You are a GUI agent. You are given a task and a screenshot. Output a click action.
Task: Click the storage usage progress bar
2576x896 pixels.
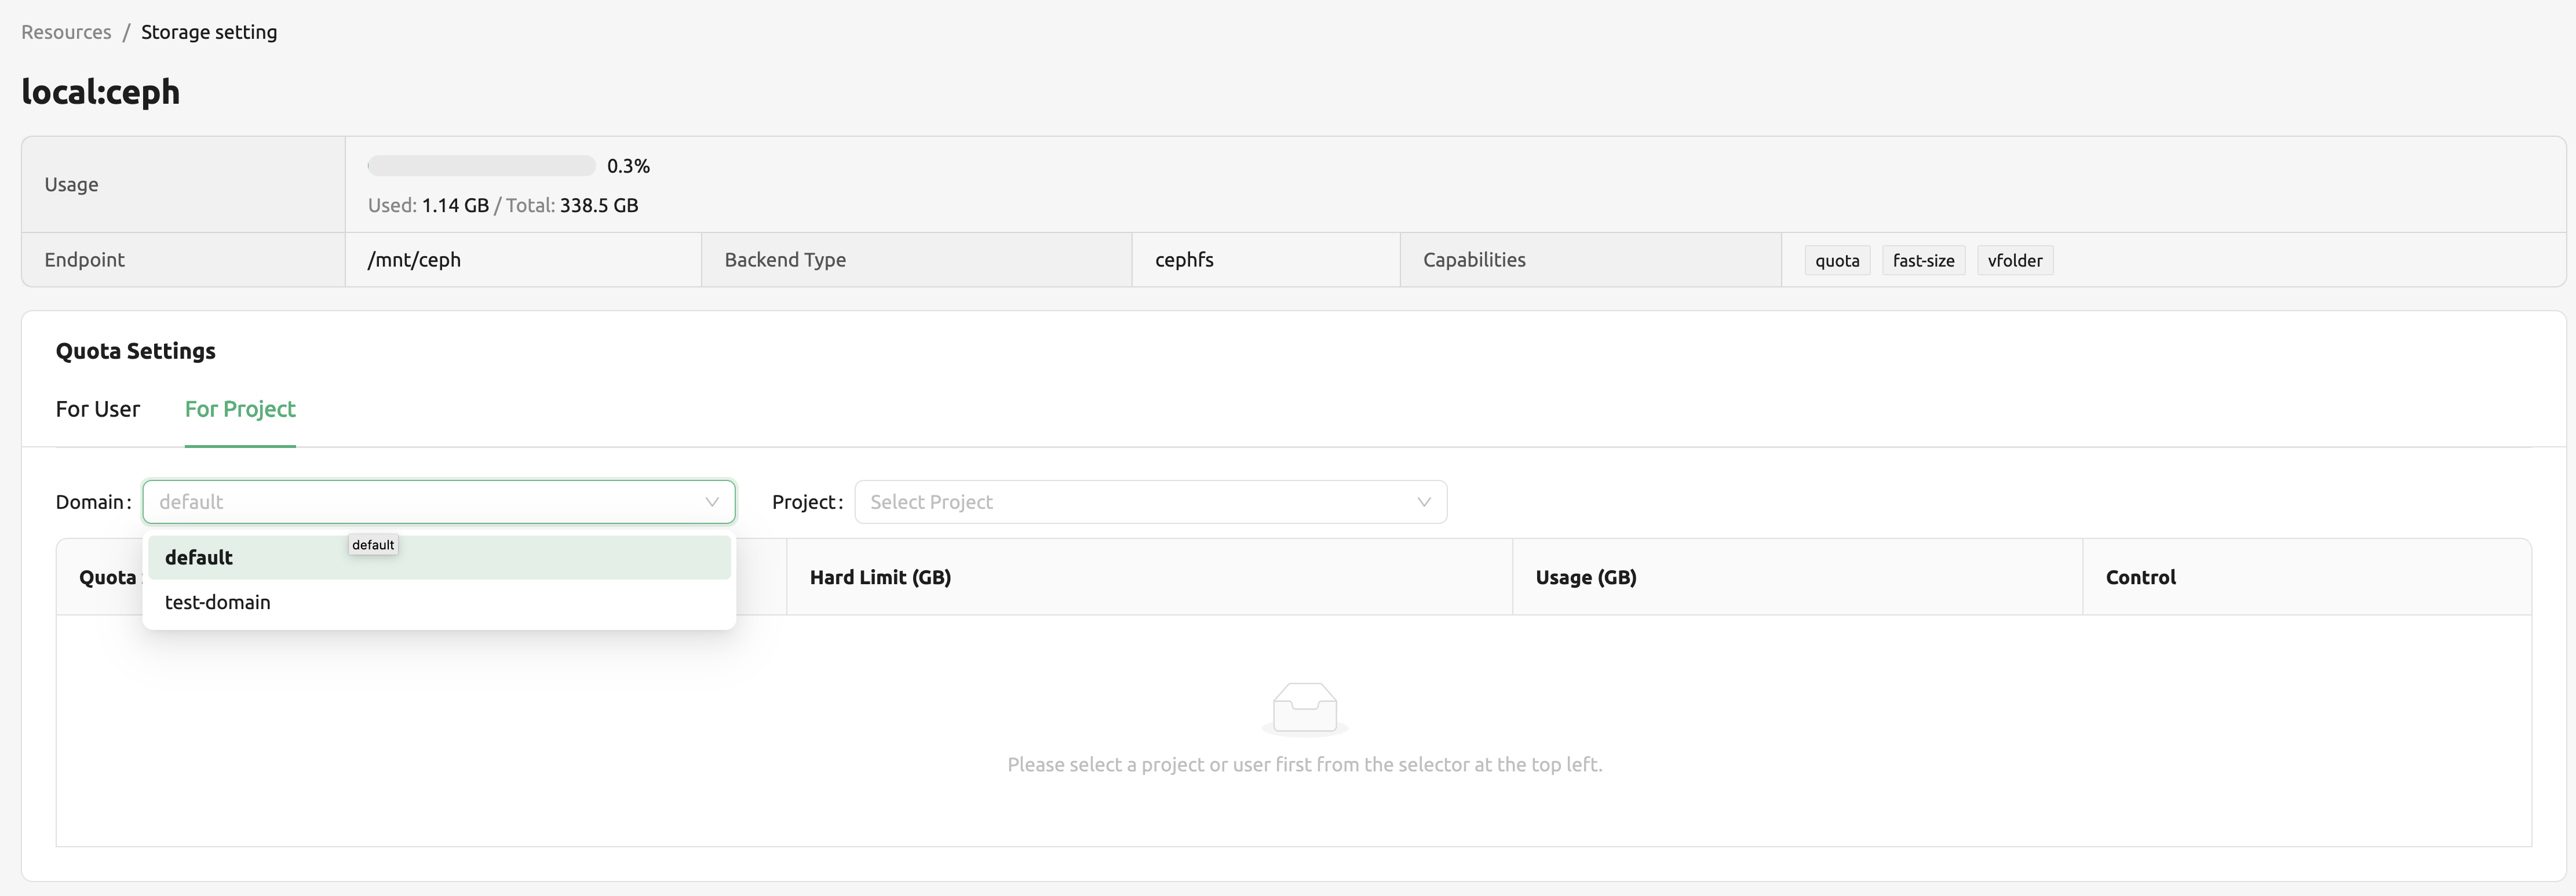pyautogui.click(x=482, y=166)
